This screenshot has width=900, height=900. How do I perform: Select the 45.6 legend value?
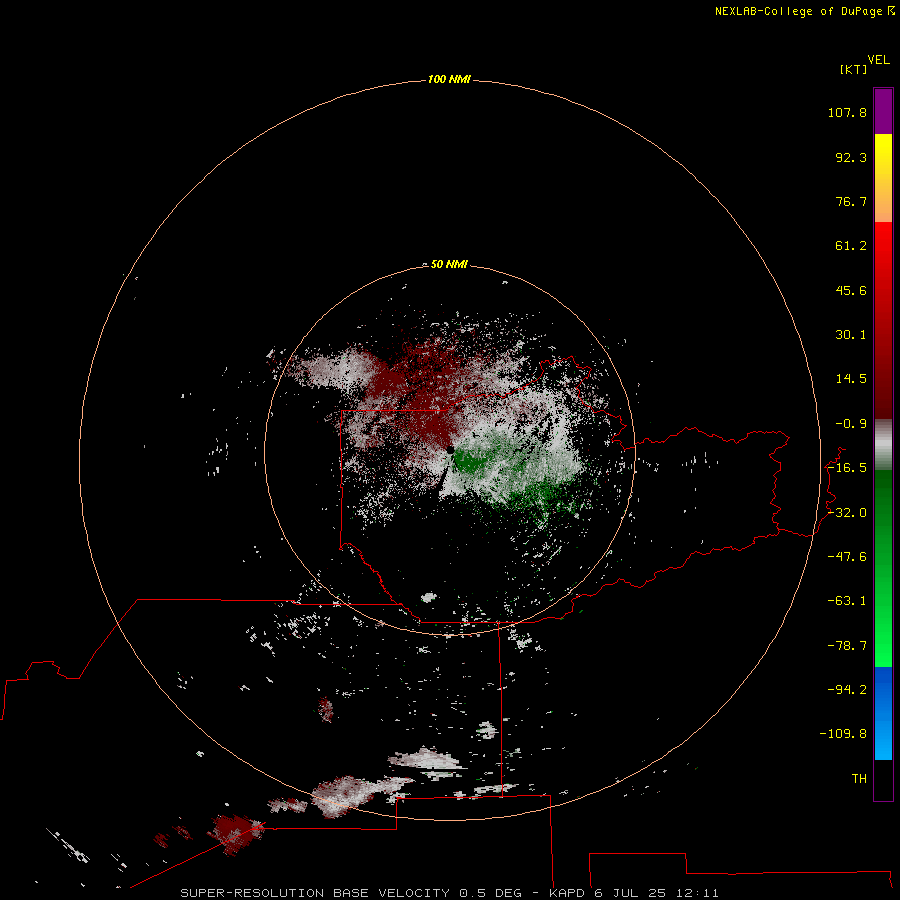point(851,290)
